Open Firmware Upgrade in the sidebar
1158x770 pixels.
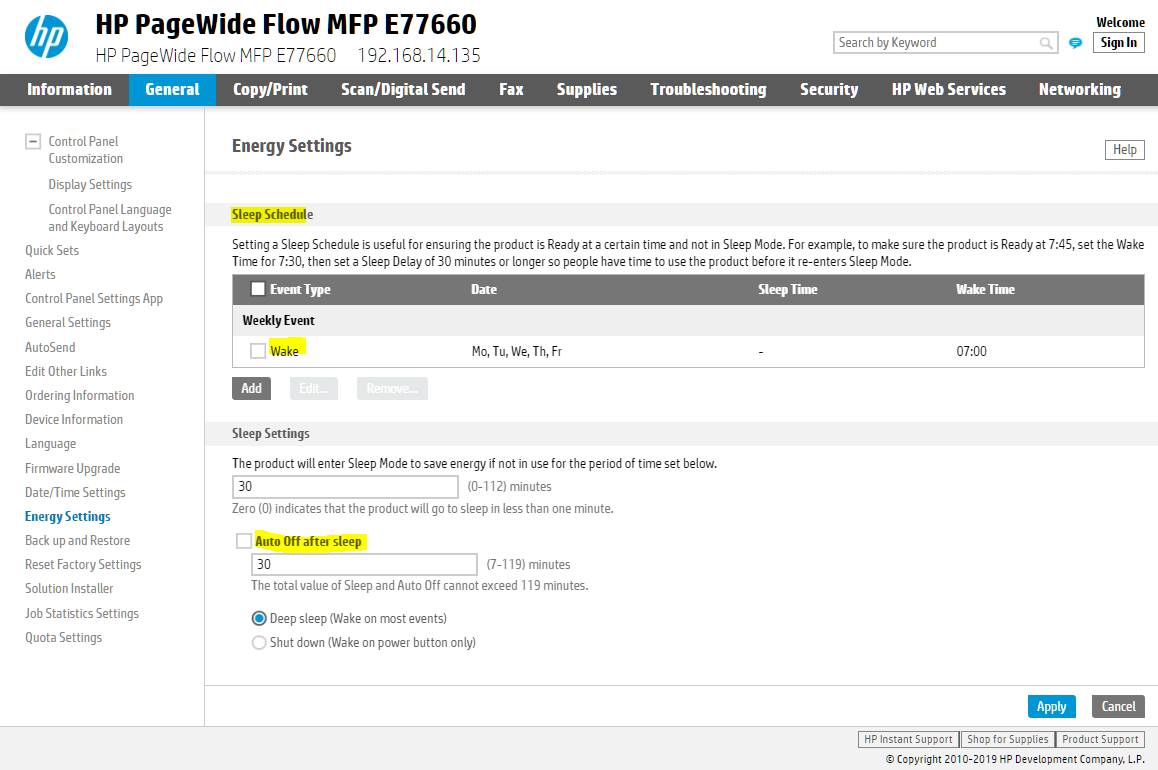coord(72,467)
